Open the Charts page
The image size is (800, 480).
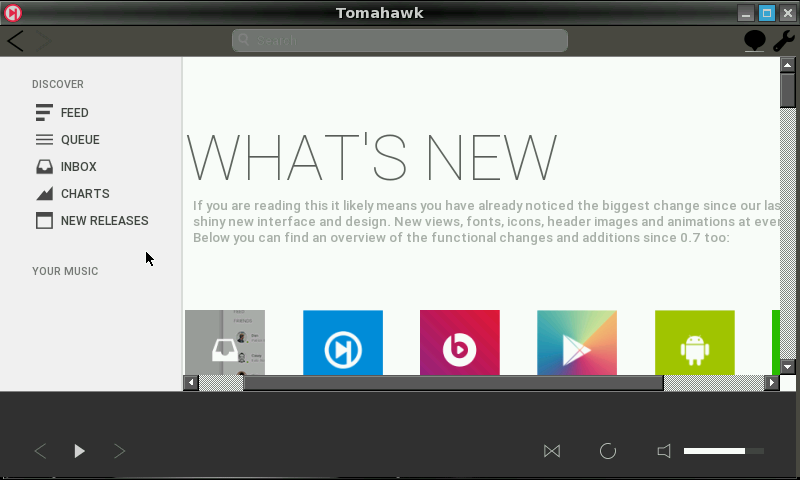point(85,194)
